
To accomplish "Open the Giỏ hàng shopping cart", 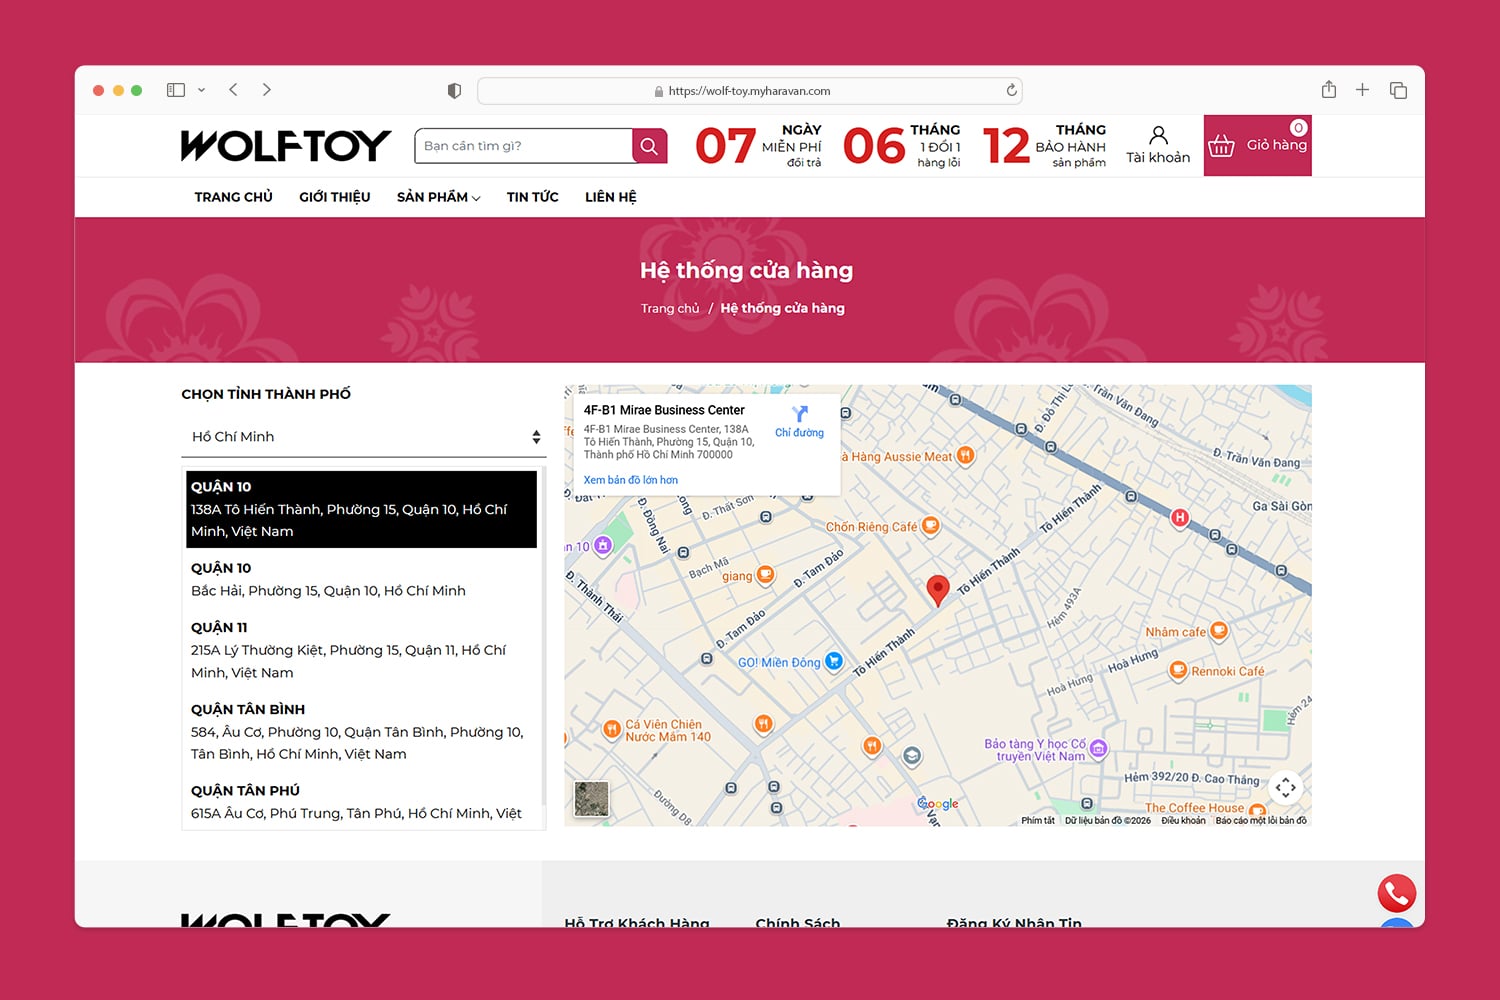I will pyautogui.click(x=1257, y=146).
